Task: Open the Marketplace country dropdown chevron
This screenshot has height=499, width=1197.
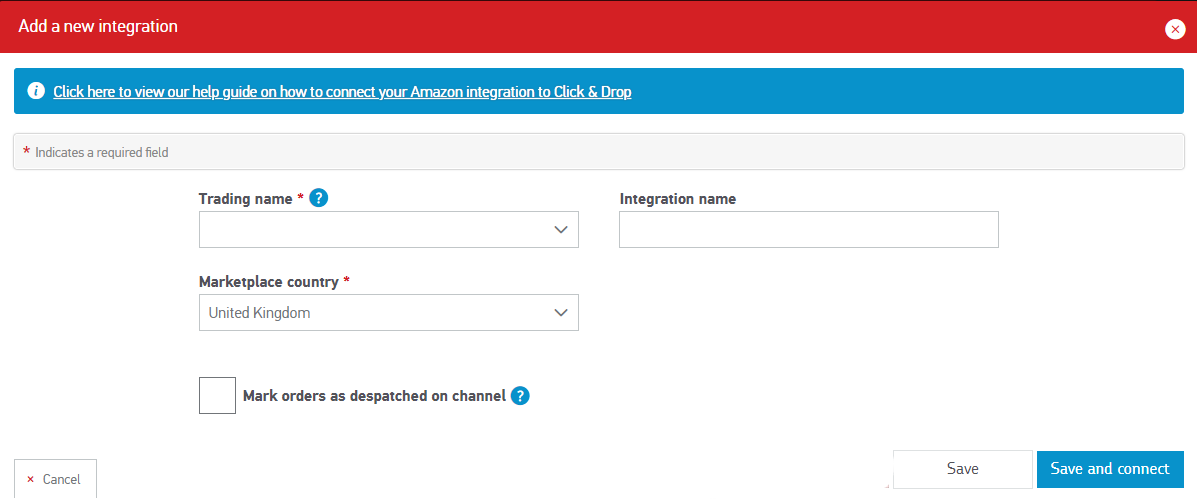Action: (x=561, y=313)
